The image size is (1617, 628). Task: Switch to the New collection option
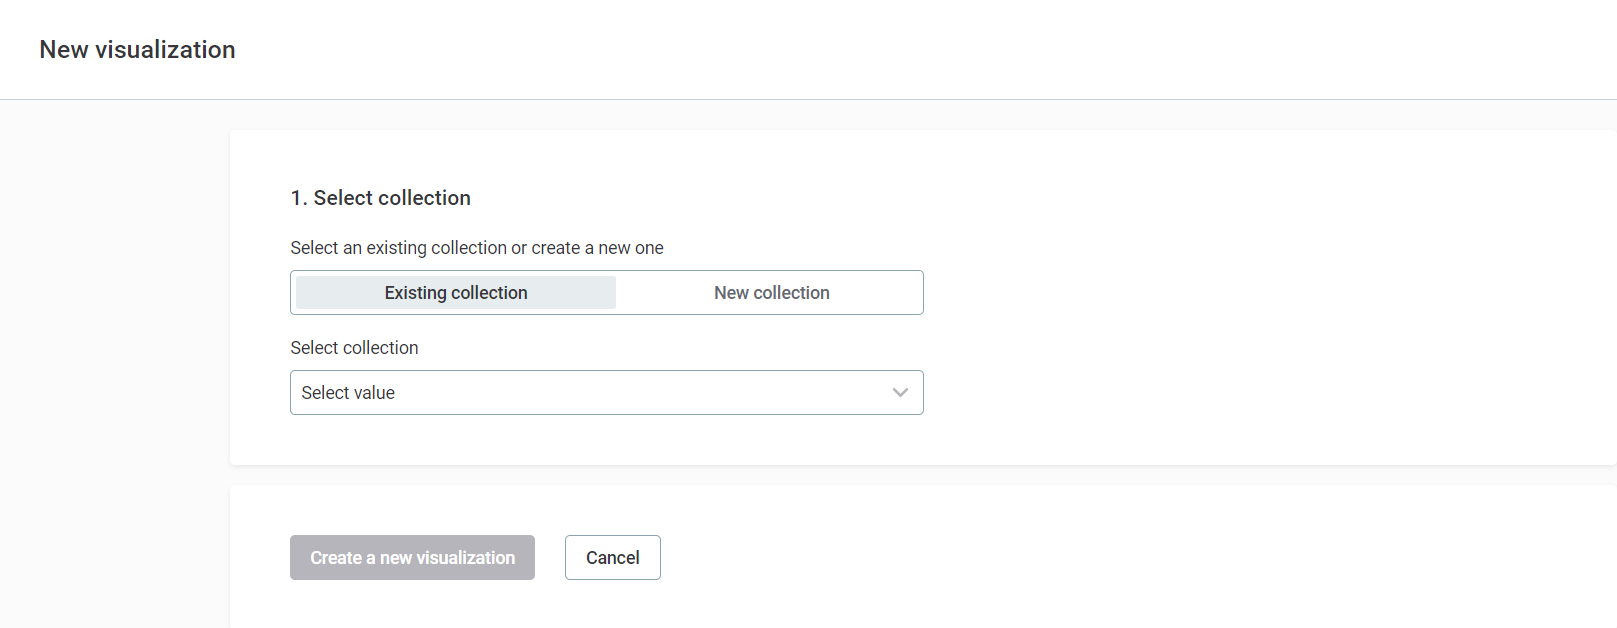pyautogui.click(x=771, y=292)
